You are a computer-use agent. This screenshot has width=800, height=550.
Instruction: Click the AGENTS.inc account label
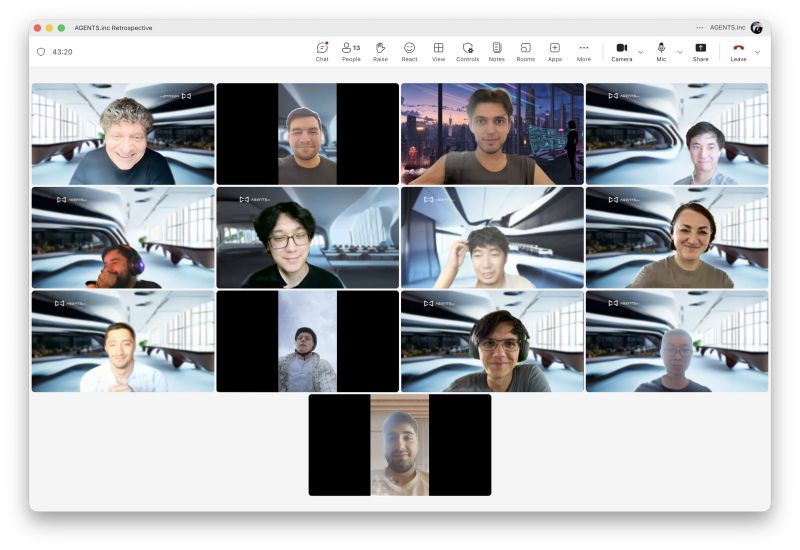[x=727, y=28]
